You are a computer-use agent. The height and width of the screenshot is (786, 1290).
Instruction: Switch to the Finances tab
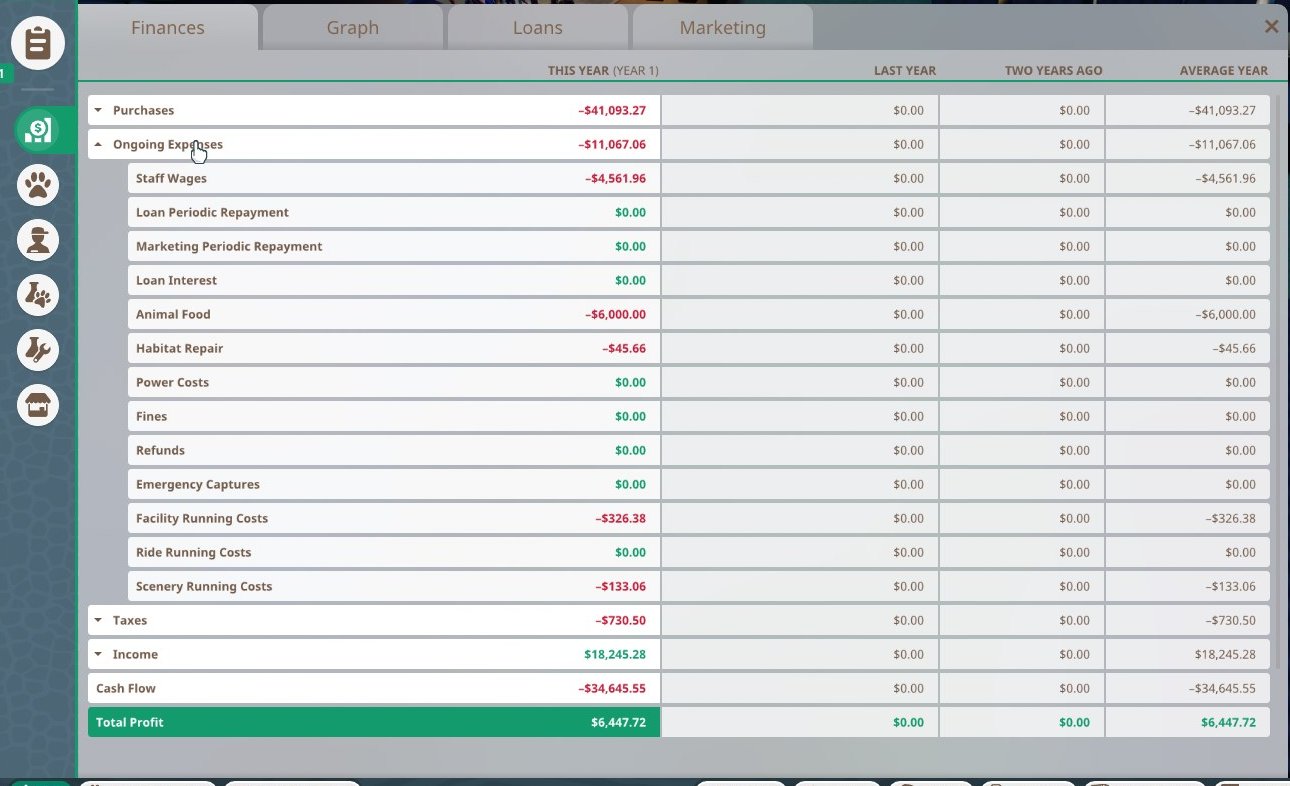[x=168, y=28]
